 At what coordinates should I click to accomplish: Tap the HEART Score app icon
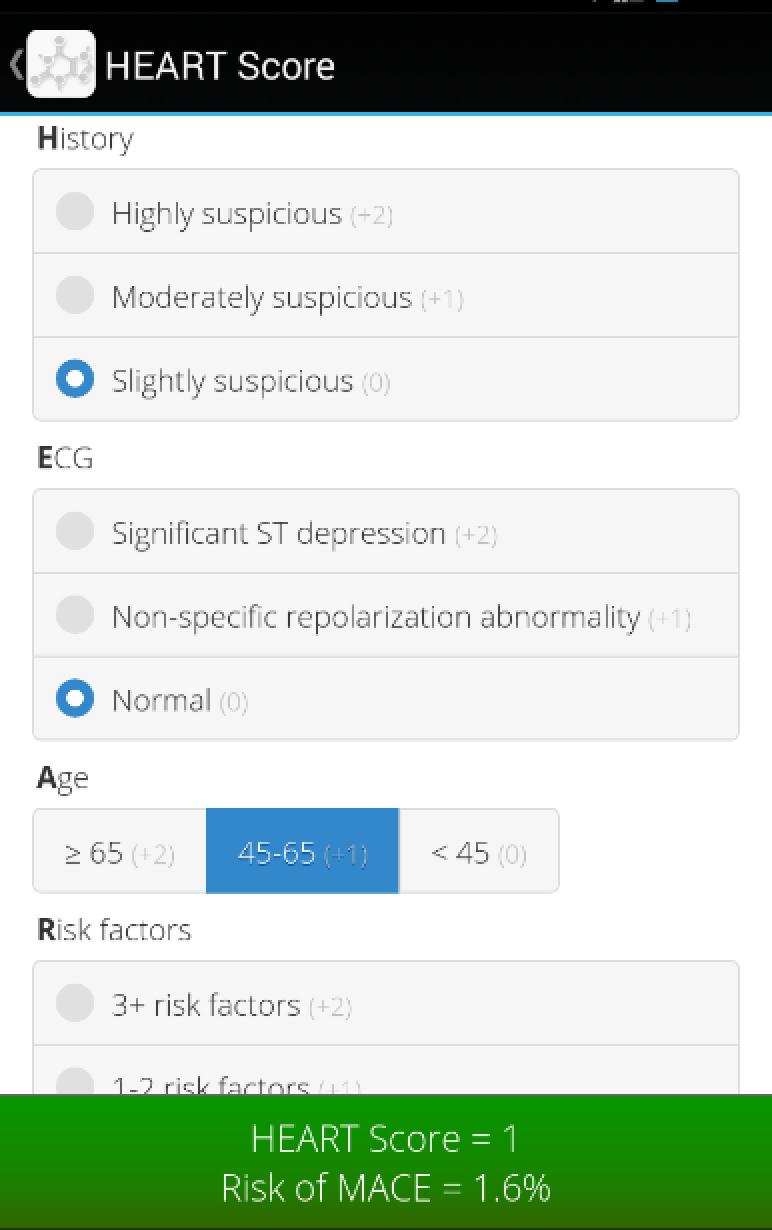61,65
